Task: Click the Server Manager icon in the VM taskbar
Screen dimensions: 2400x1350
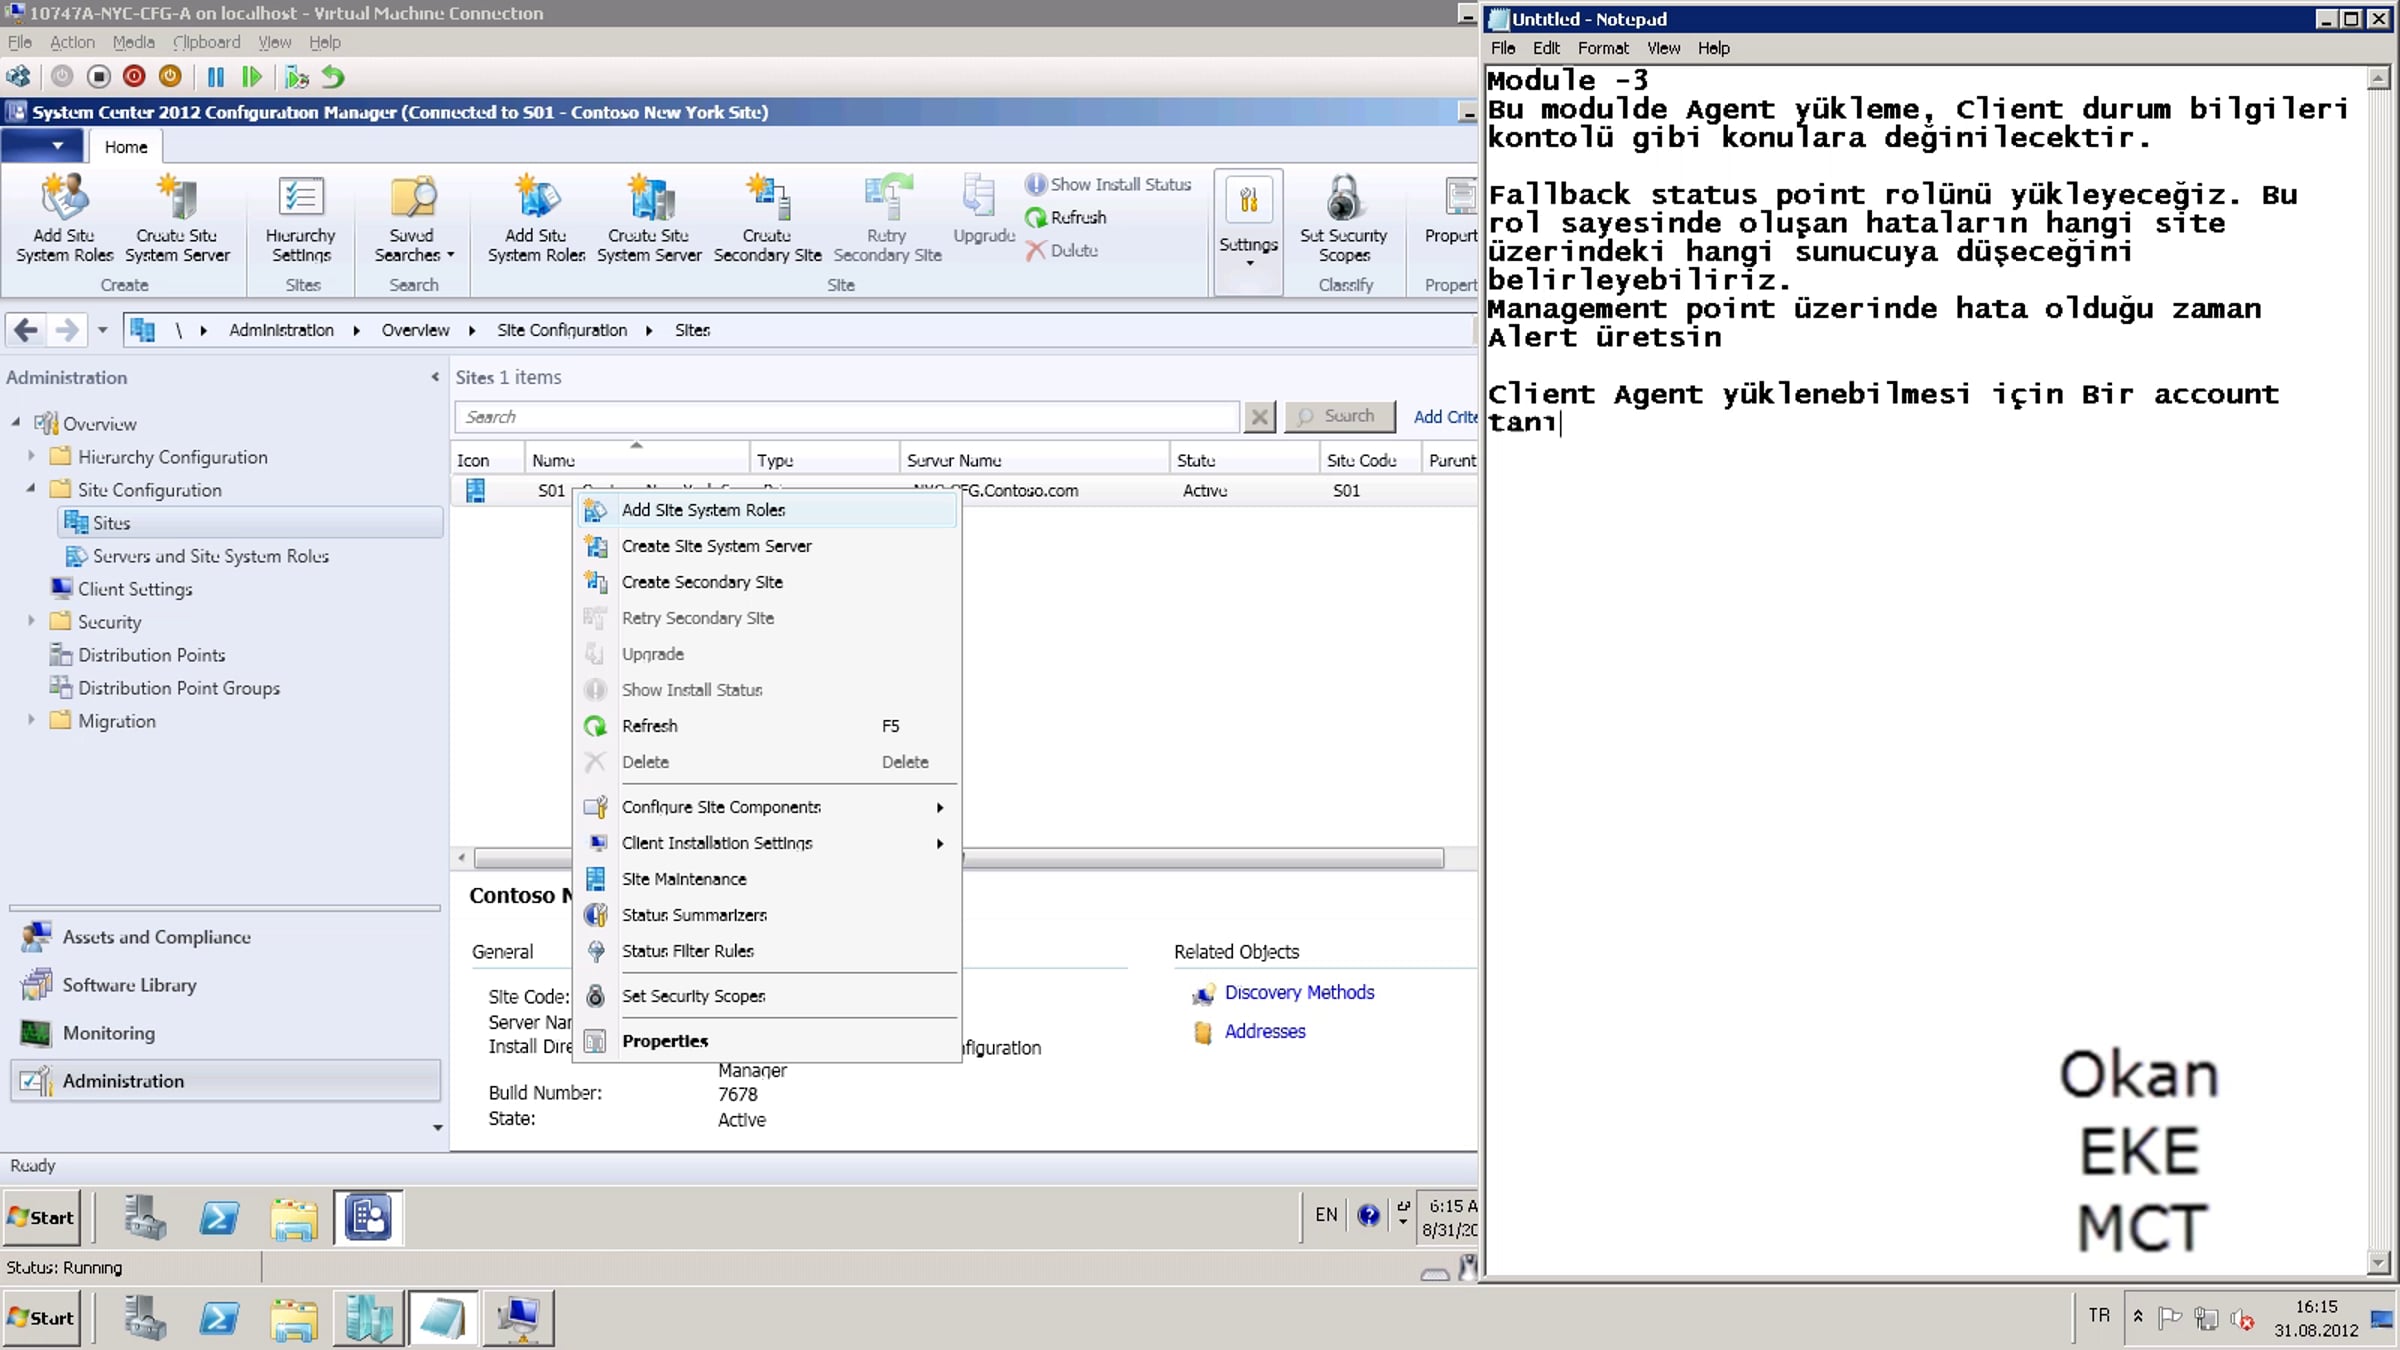Action: pos(145,1217)
